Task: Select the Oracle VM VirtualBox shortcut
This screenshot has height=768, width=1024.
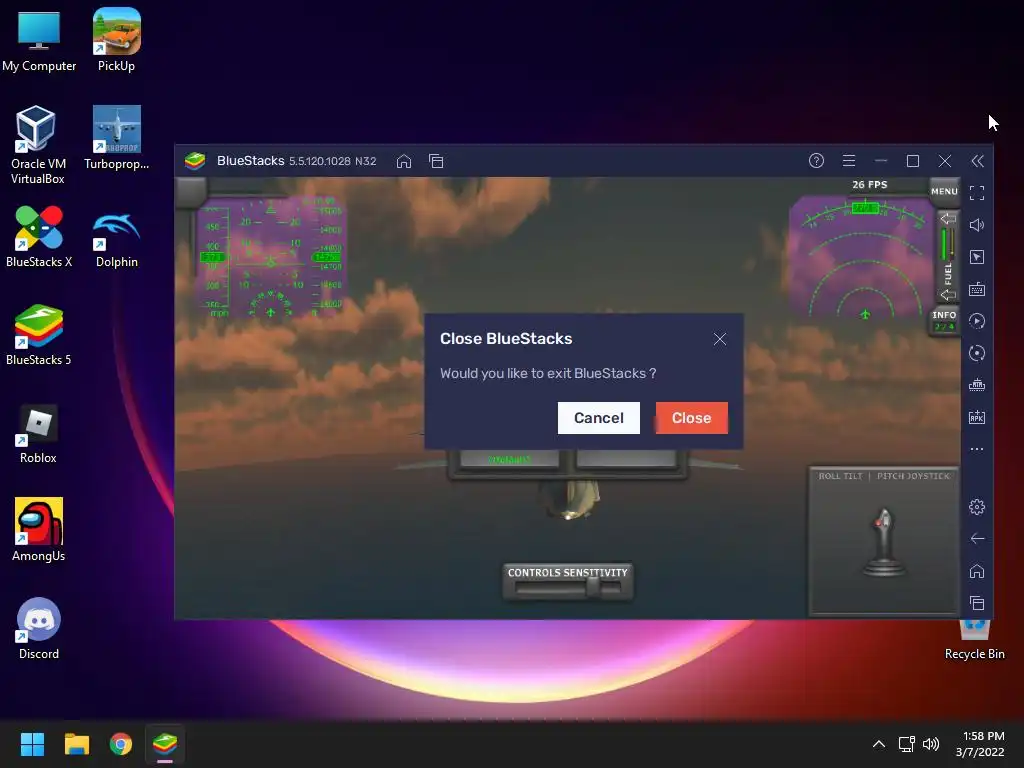Action: click(x=38, y=145)
